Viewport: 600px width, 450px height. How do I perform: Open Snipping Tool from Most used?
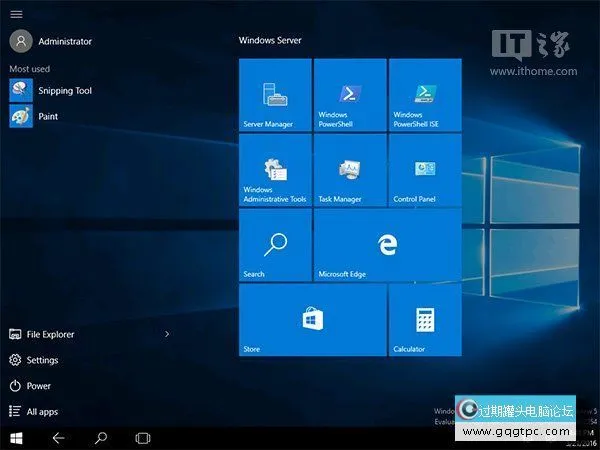click(64, 91)
